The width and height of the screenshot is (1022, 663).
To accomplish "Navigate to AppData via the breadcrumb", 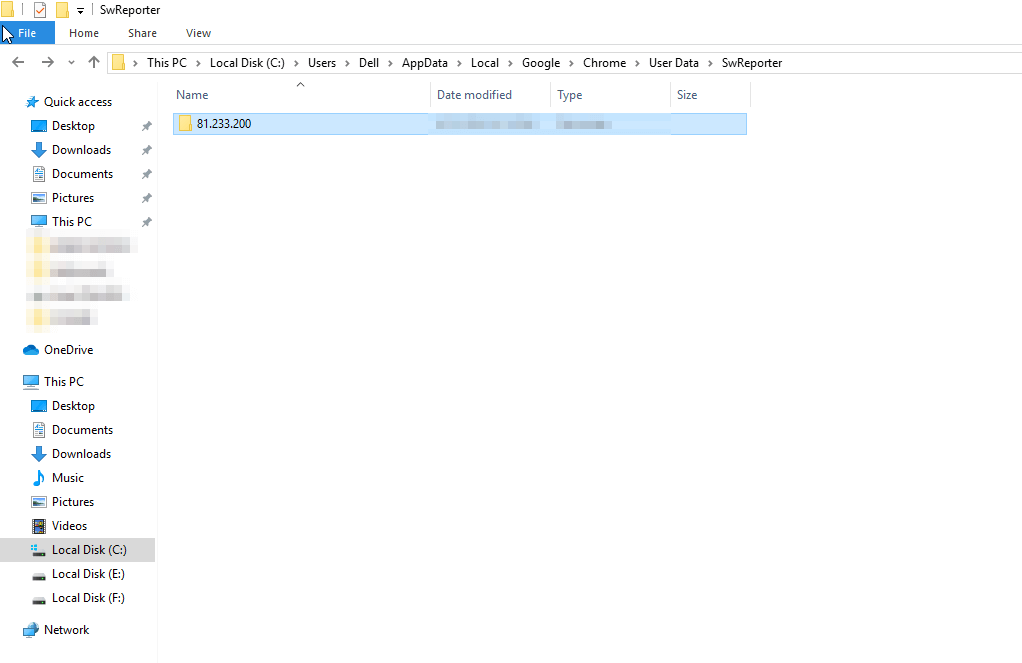I will tap(424, 62).
